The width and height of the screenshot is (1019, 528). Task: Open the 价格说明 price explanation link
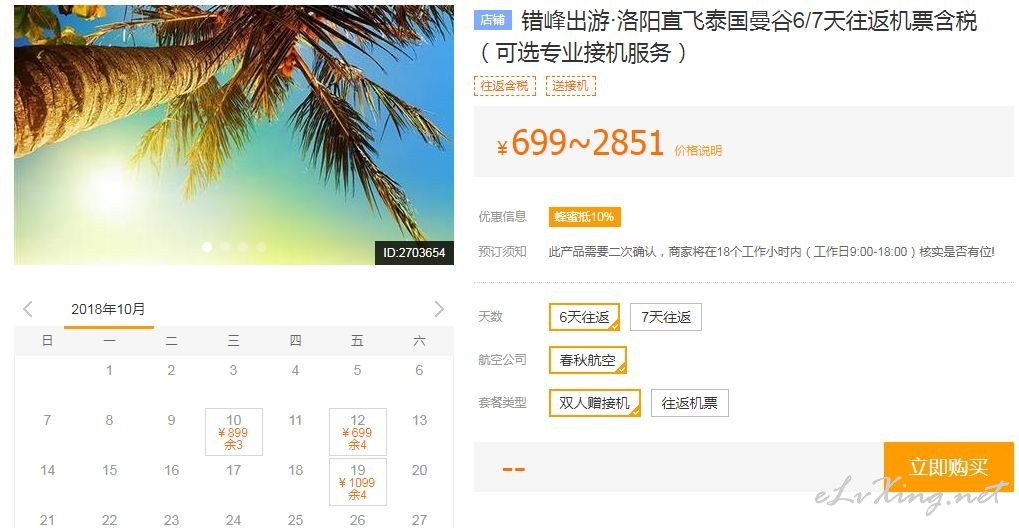(x=698, y=151)
